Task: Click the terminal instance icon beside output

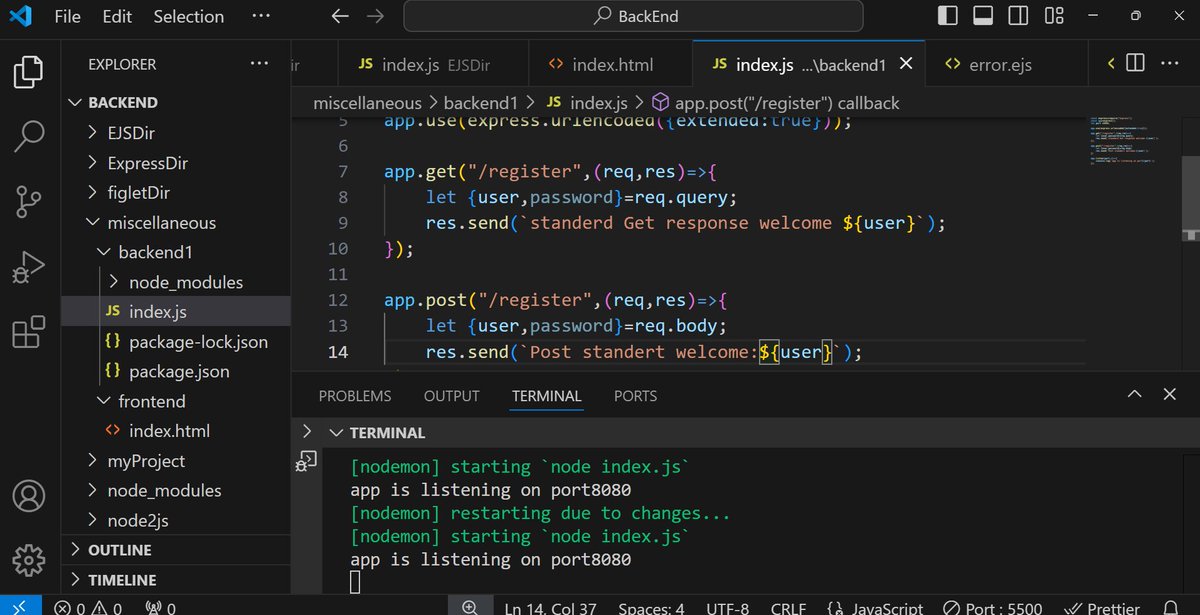Action: tap(307, 460)
